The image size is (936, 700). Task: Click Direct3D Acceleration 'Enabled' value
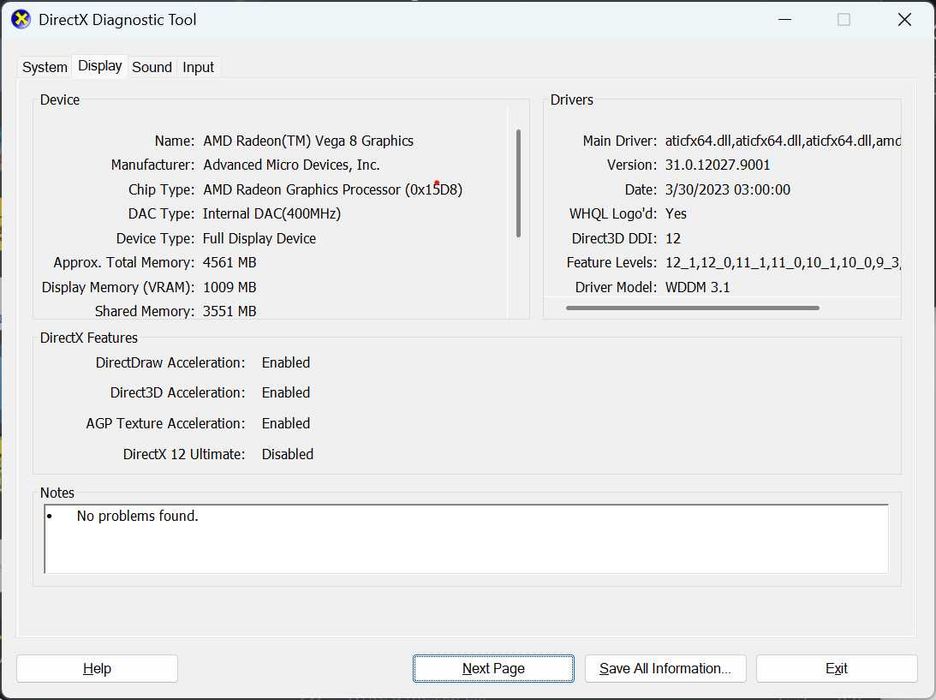pyautogui.click(x=286, y=393)
